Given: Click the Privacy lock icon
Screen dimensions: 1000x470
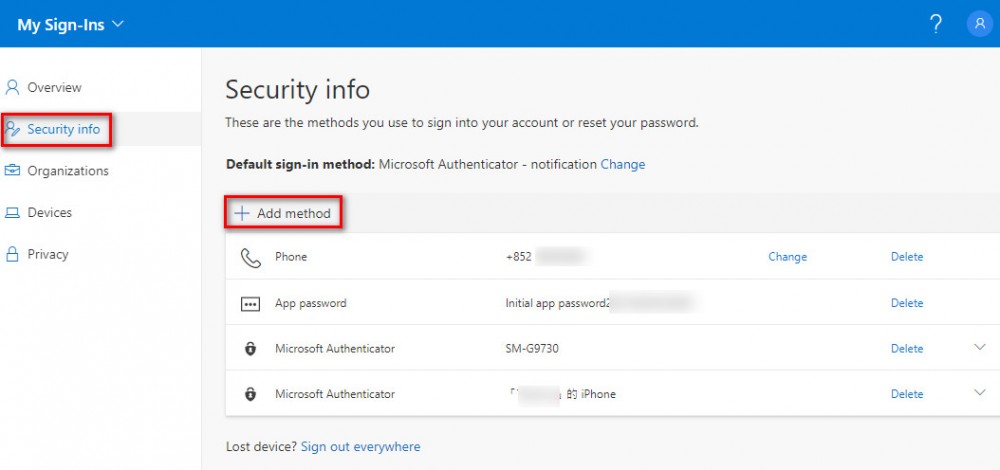Looking at the screenshot, I should [12, 254].
